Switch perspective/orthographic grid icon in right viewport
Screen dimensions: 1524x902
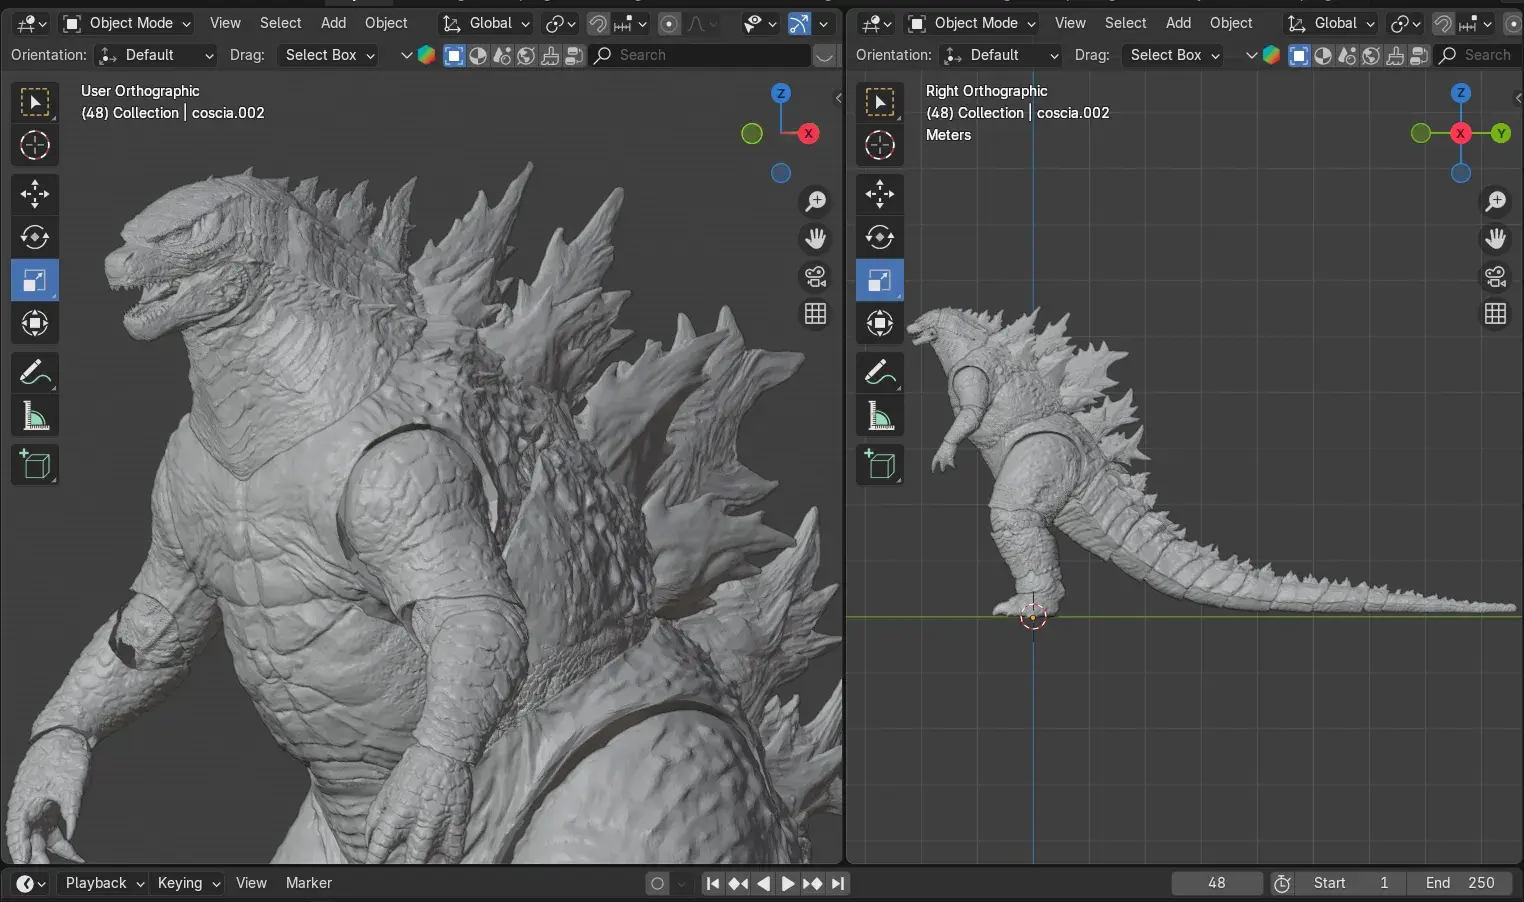[1496, 314]
